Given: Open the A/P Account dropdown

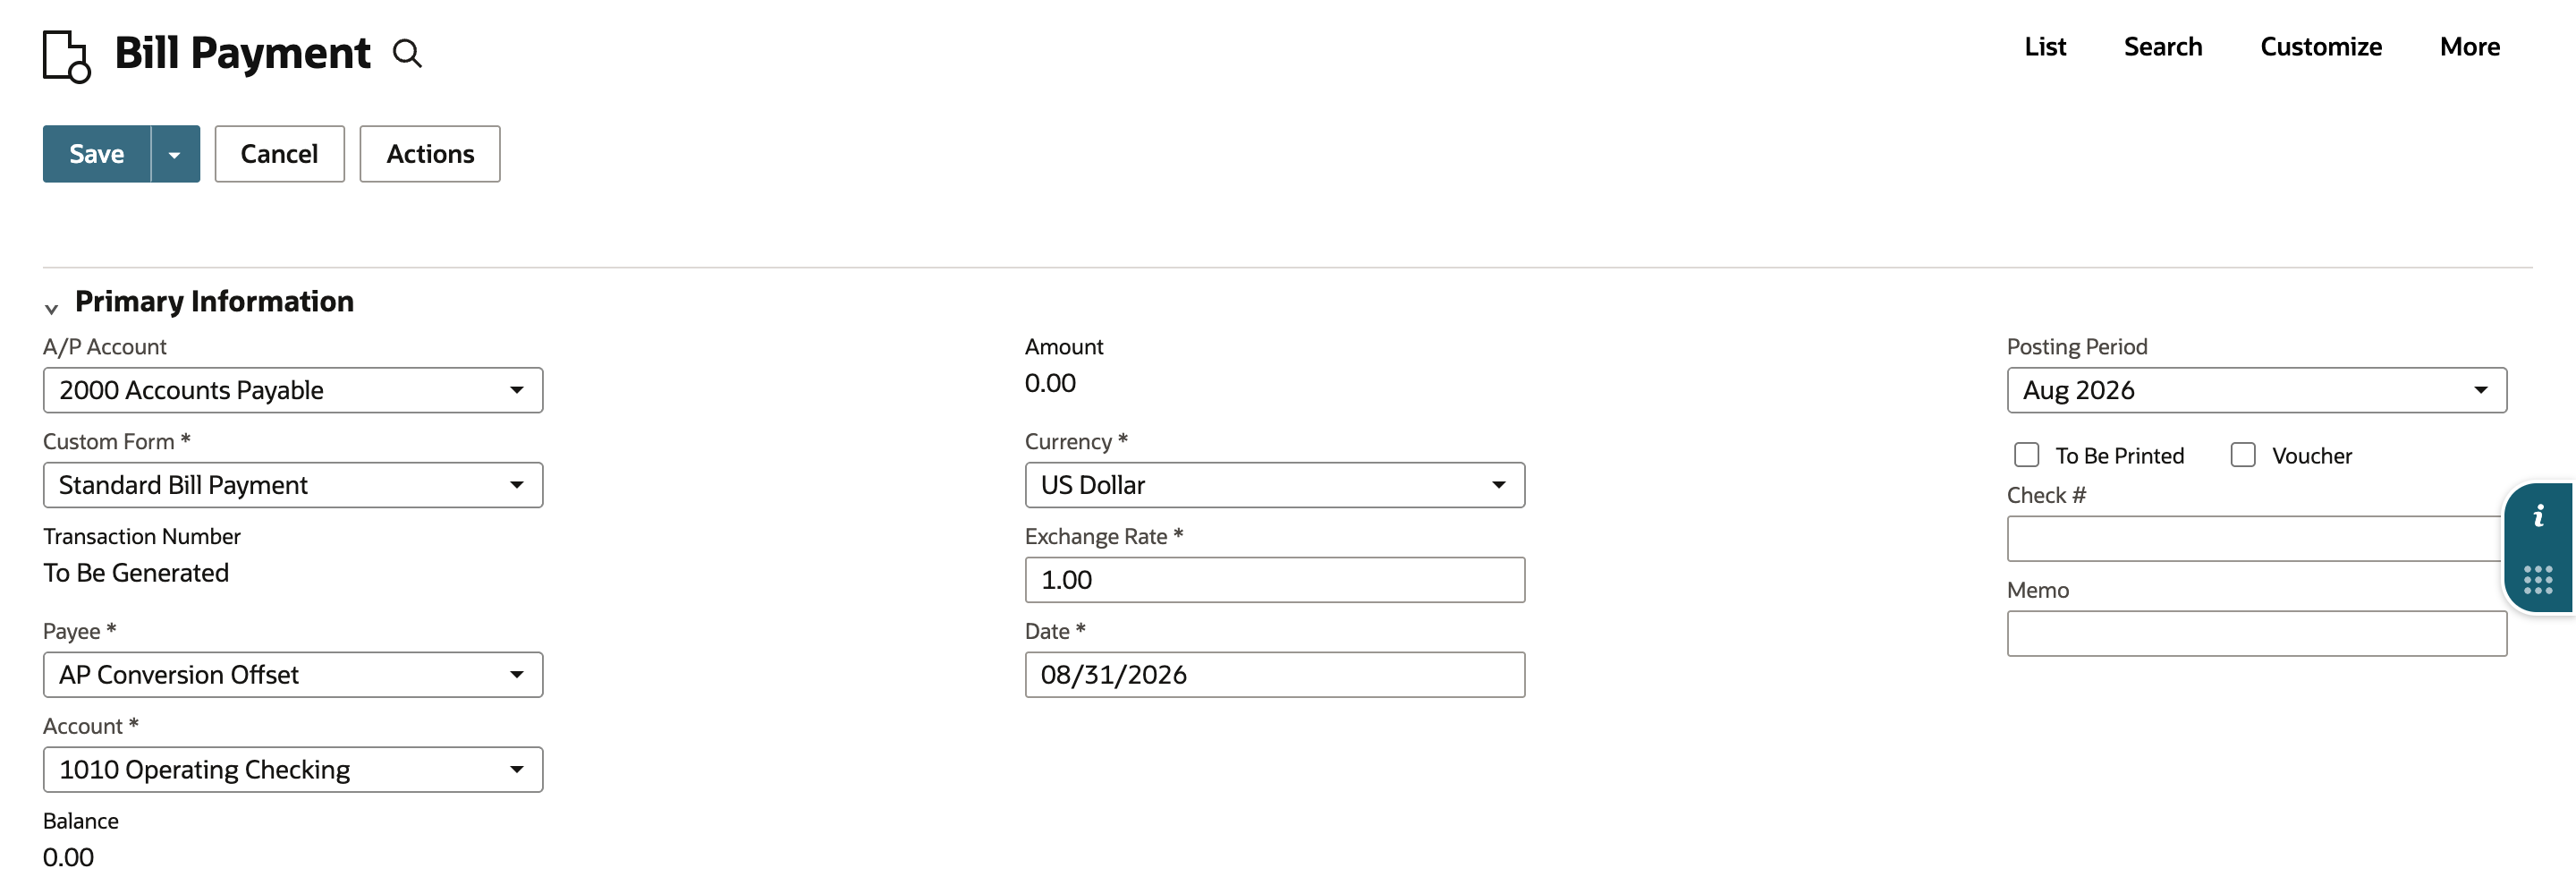Looking at the screenshot, I should (293, 390).
